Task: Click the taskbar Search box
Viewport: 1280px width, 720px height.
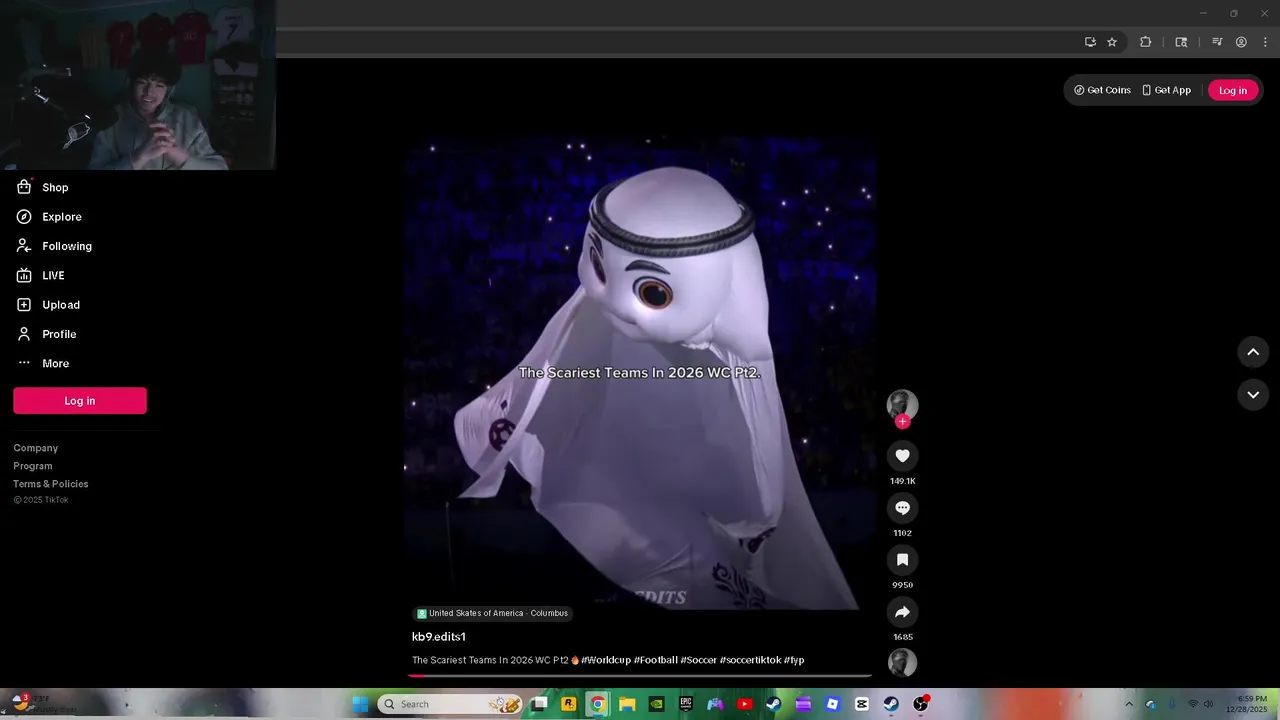Action: 449,704
